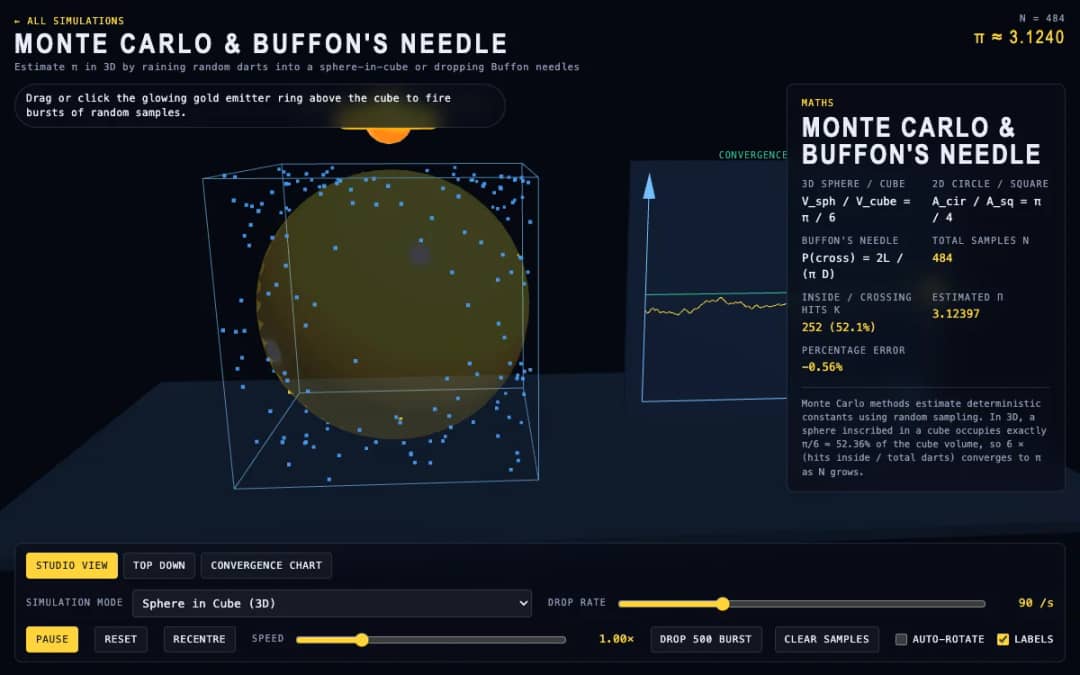Click the emitter ring instruction hint

point(260,105)
